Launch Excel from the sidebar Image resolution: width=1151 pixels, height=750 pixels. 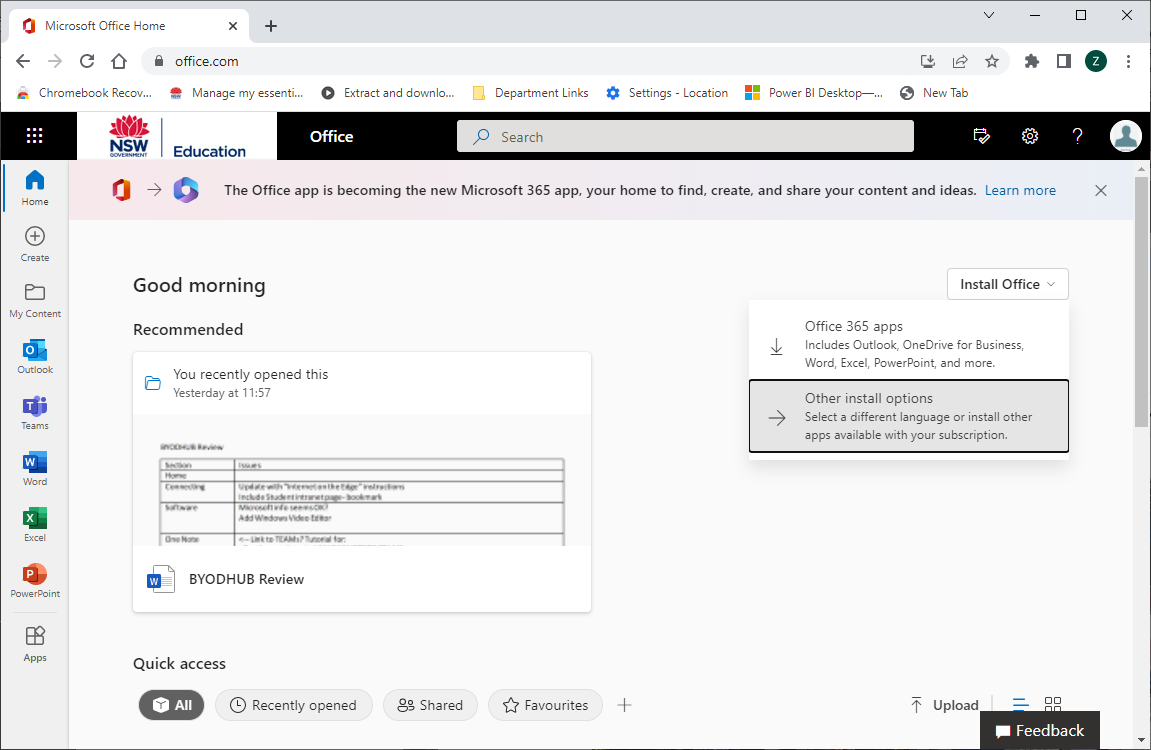pyautogui.click(x=35, y=525)
